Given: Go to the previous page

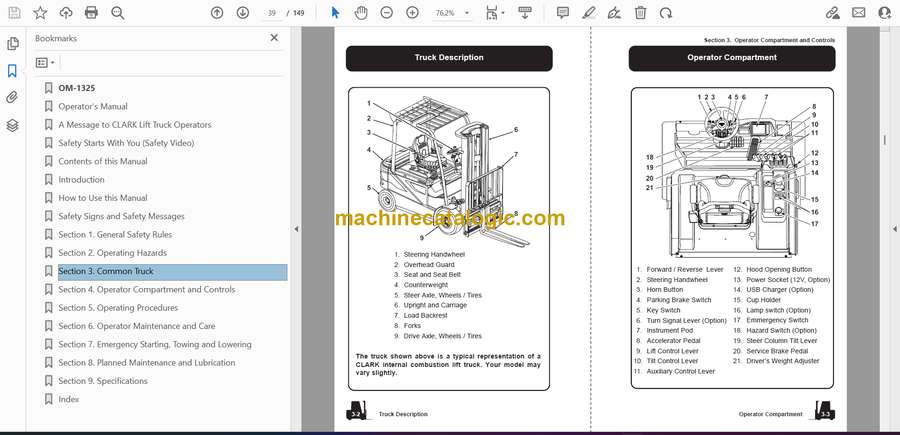Looking at the screenshot, I should coord(217,13).
